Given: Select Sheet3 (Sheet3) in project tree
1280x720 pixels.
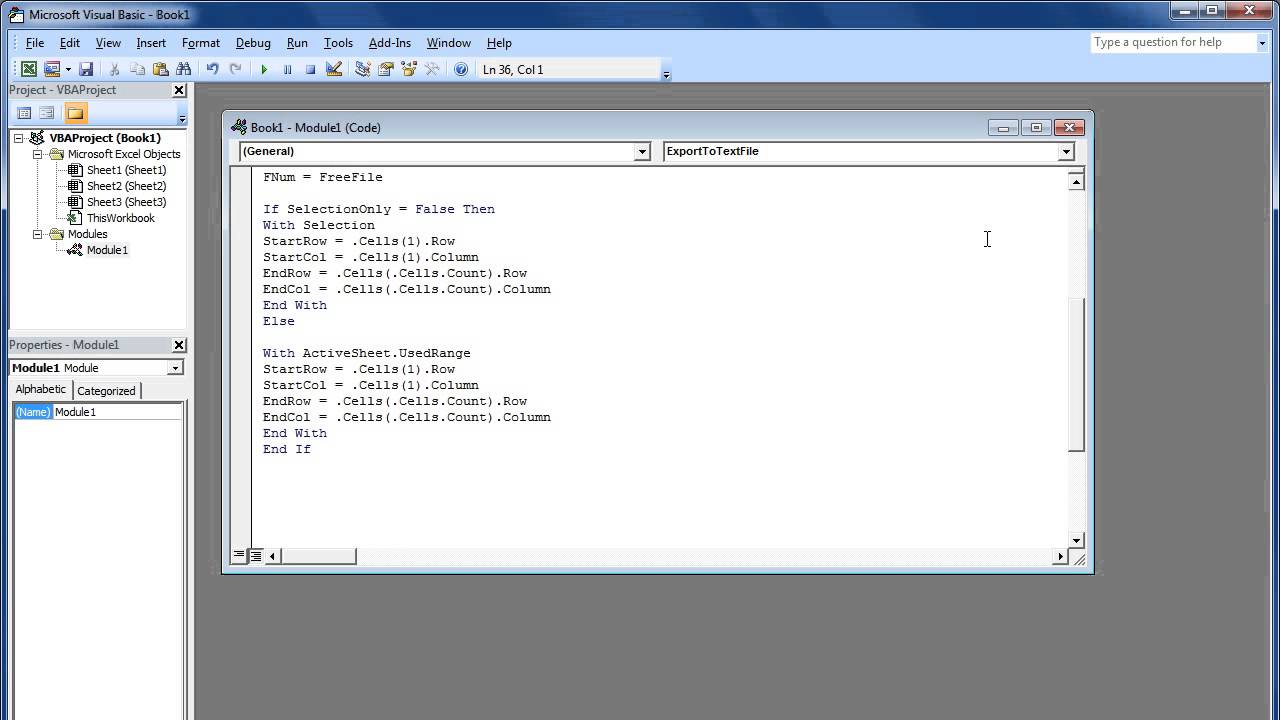Looking at the screenshot, I should click(x=126, y=202).
